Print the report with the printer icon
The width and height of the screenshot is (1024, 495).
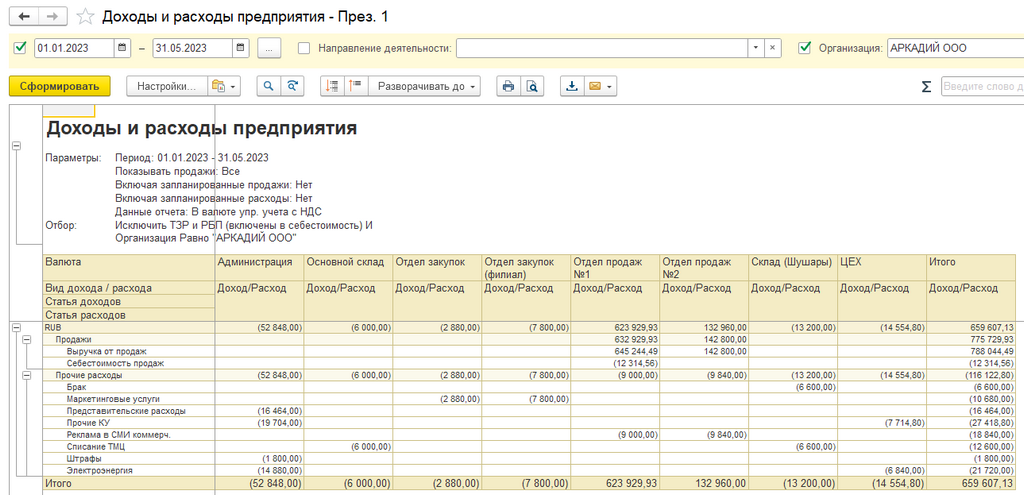[509, 86]
